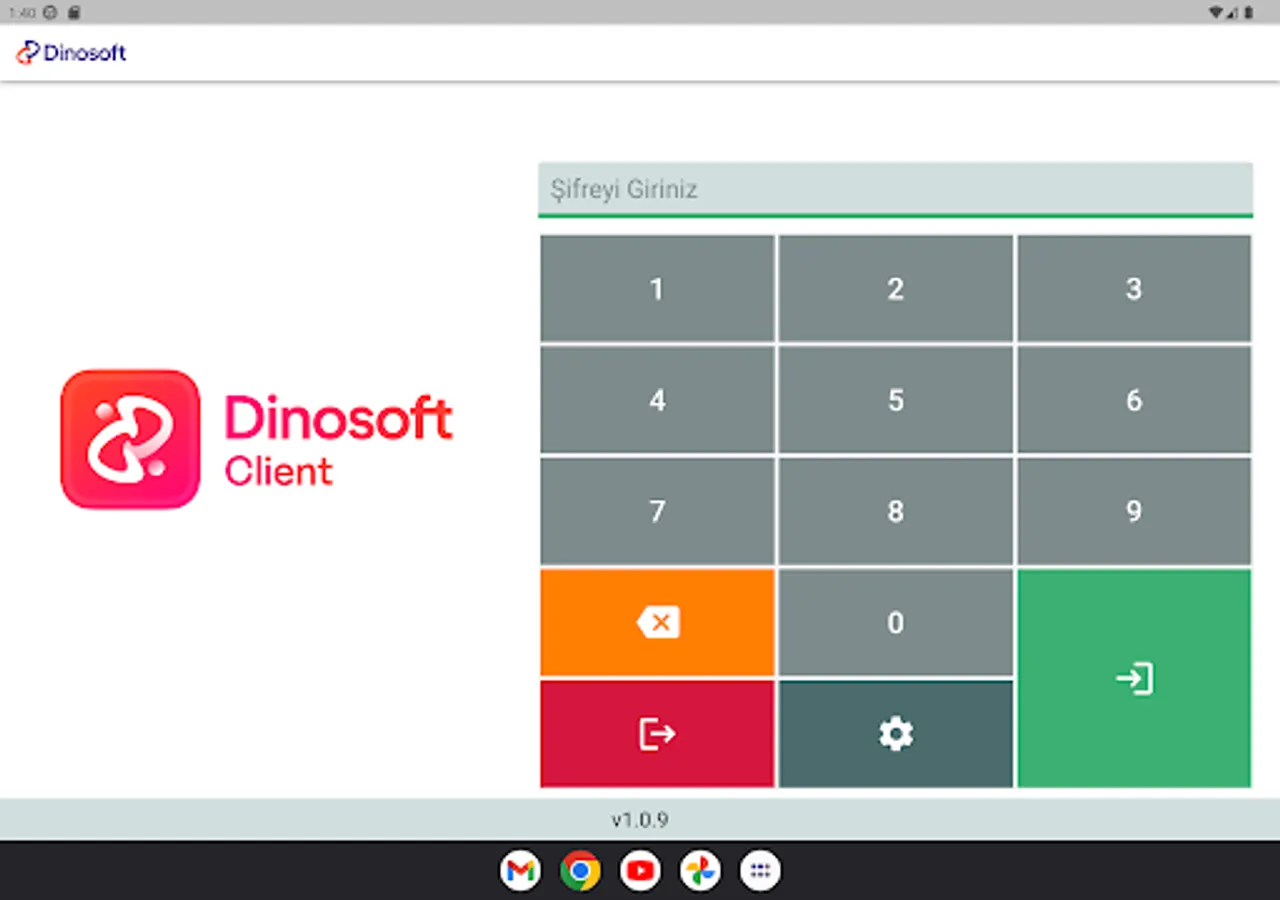
Task: Open Gmail from the dock
Action: (x=520, y=870)
